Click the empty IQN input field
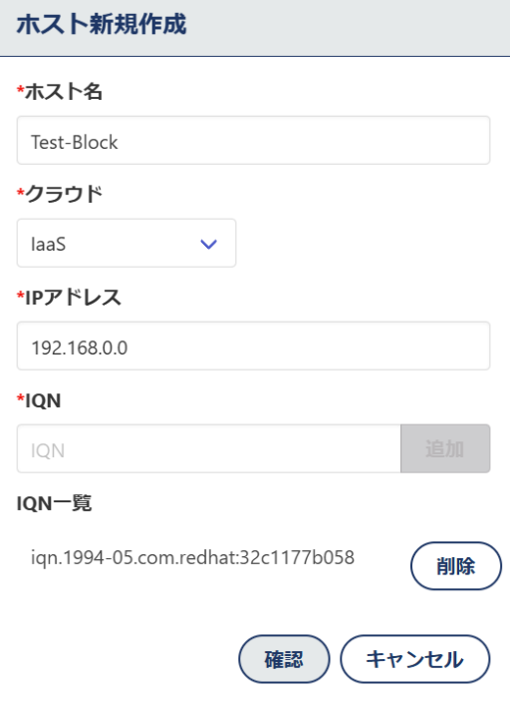Image resolution: width=510 pixels, height=708 pixels. tap(209, 449)
